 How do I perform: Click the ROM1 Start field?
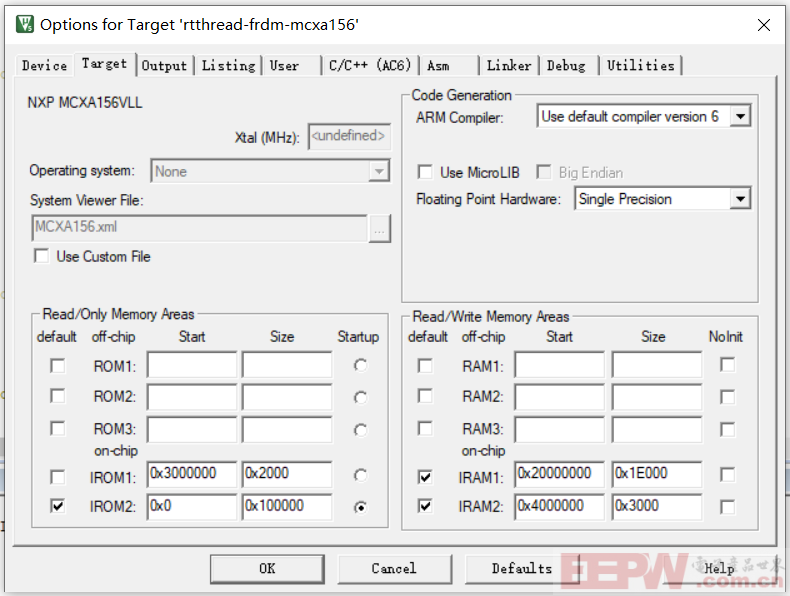click(x=192, y=365)
